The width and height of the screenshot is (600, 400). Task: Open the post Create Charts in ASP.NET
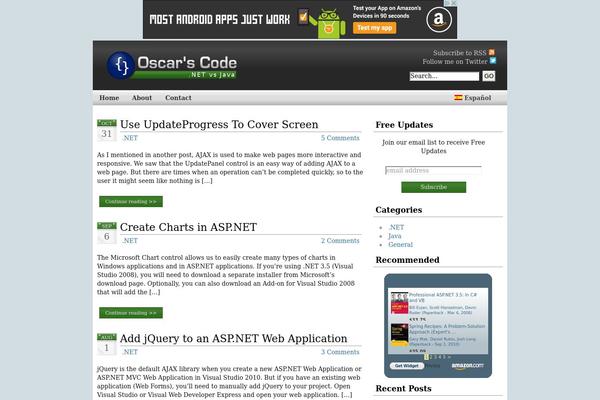click(188, 227)
